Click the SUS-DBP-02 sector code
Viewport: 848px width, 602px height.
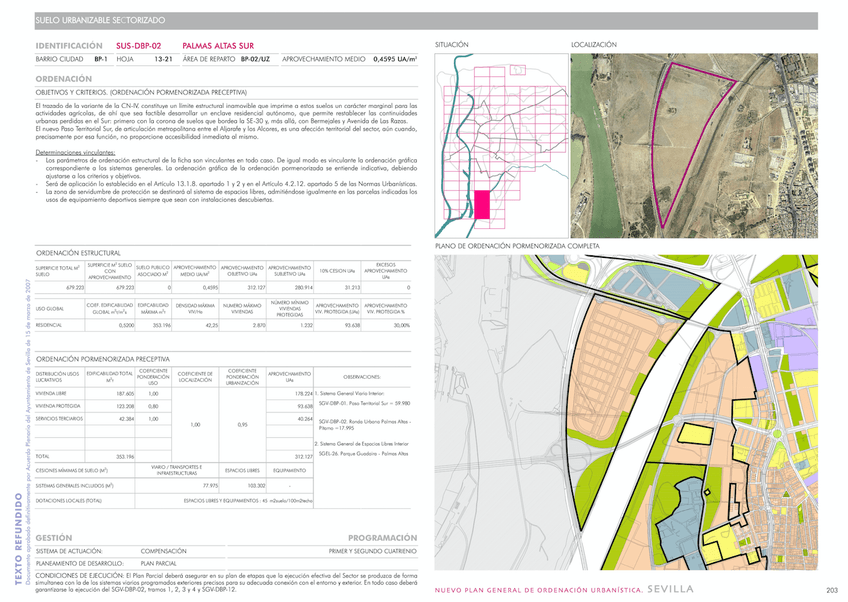(138, 46)
